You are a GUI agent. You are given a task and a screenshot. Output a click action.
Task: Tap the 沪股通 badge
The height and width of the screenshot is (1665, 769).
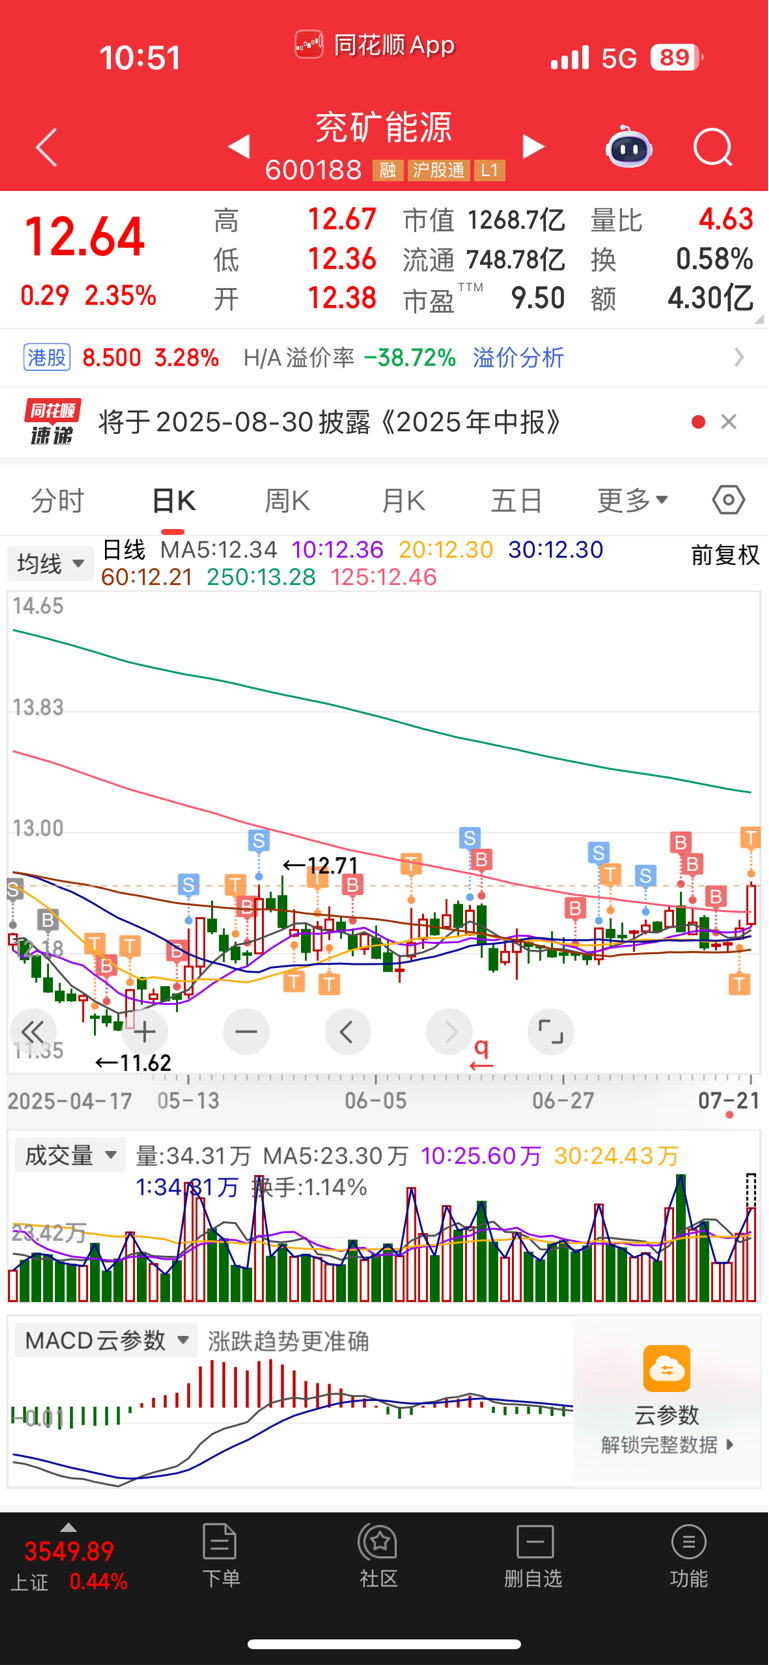(438, 171)
